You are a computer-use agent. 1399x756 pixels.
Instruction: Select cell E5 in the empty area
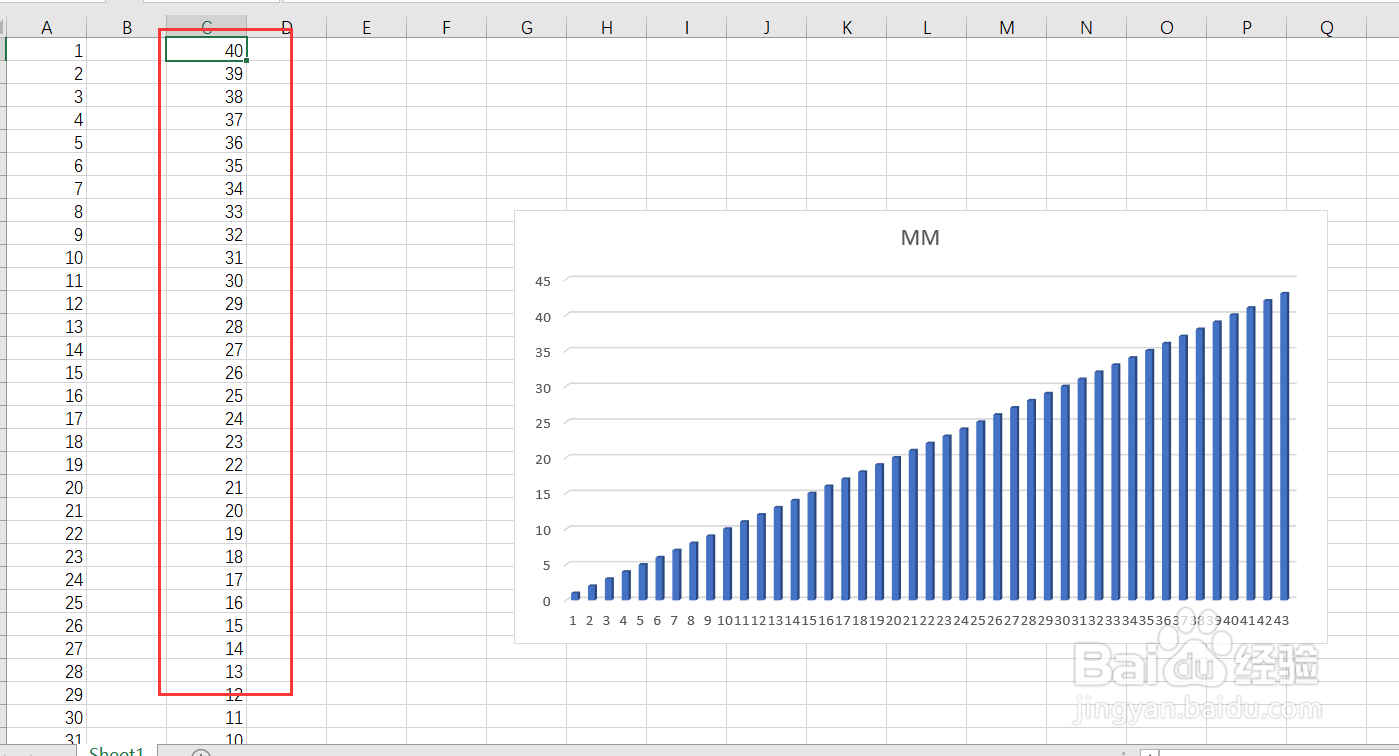point(366,142)
